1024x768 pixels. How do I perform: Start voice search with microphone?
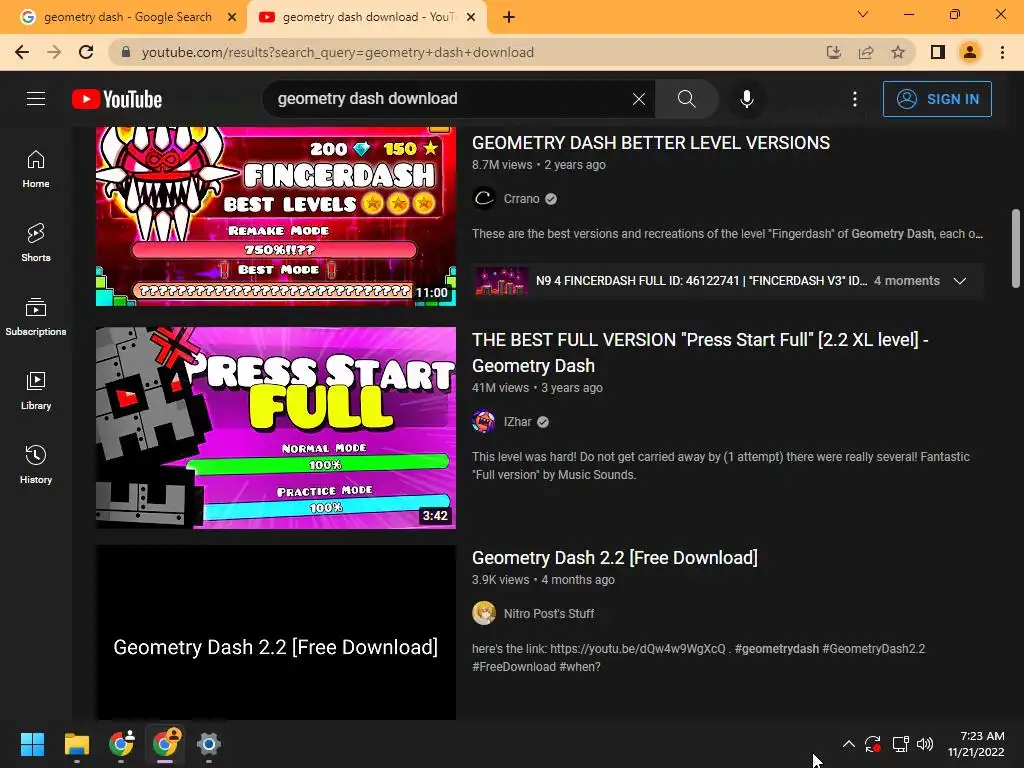pyautogui.click(x=746, y=99)
